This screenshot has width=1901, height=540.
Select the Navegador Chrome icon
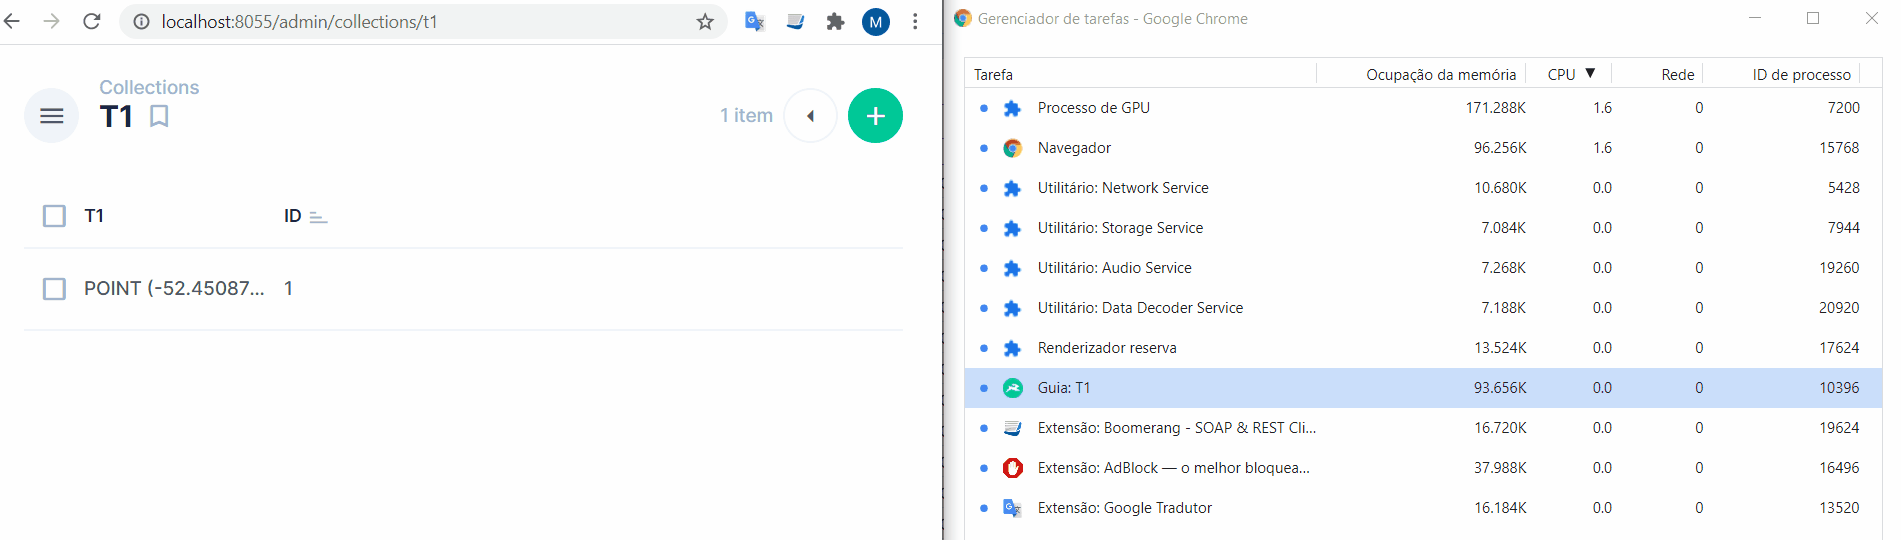[1012, 148]
